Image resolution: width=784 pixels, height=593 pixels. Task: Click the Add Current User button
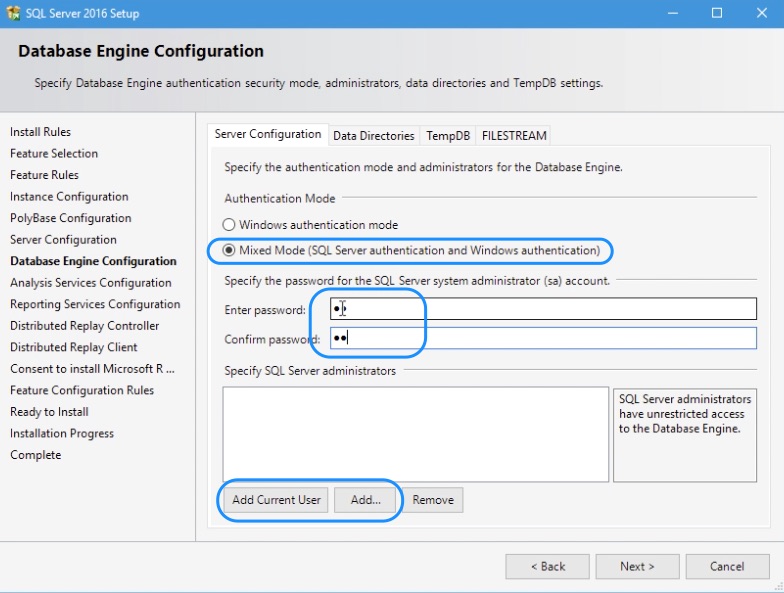click(276, 500)
